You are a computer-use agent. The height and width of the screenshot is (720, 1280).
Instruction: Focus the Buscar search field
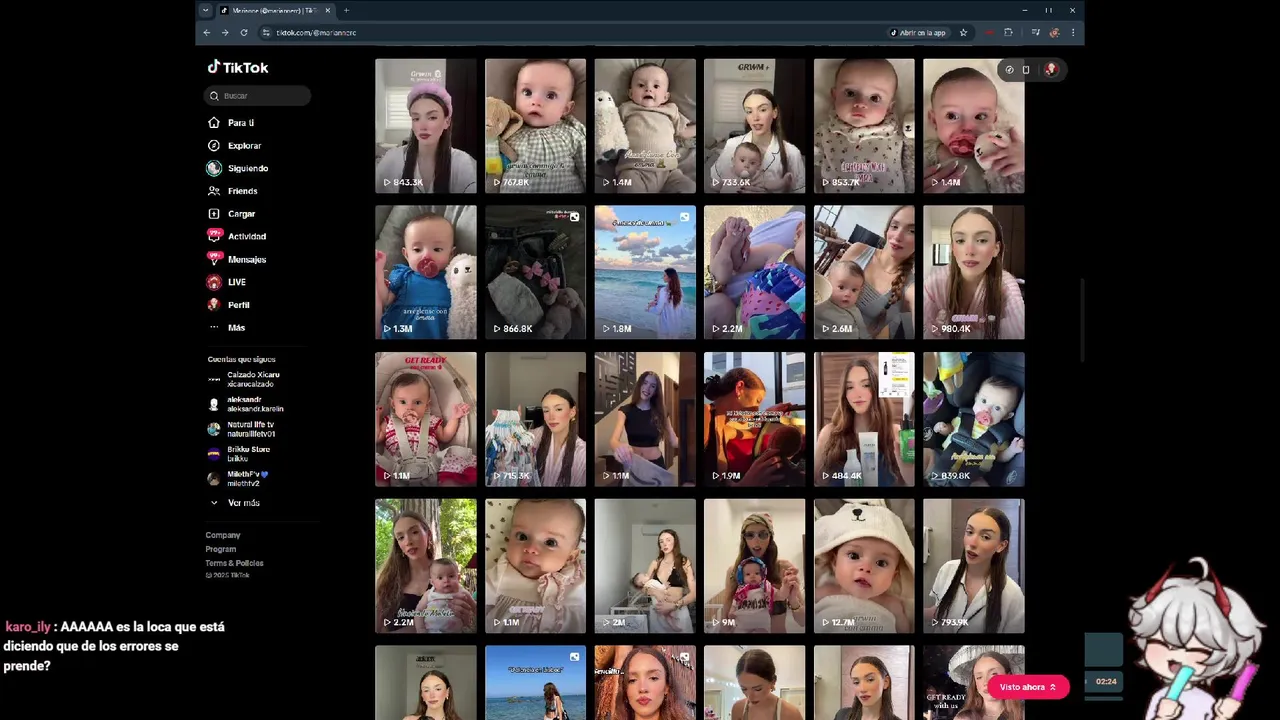pyautogui.click(x=258, y=96)
